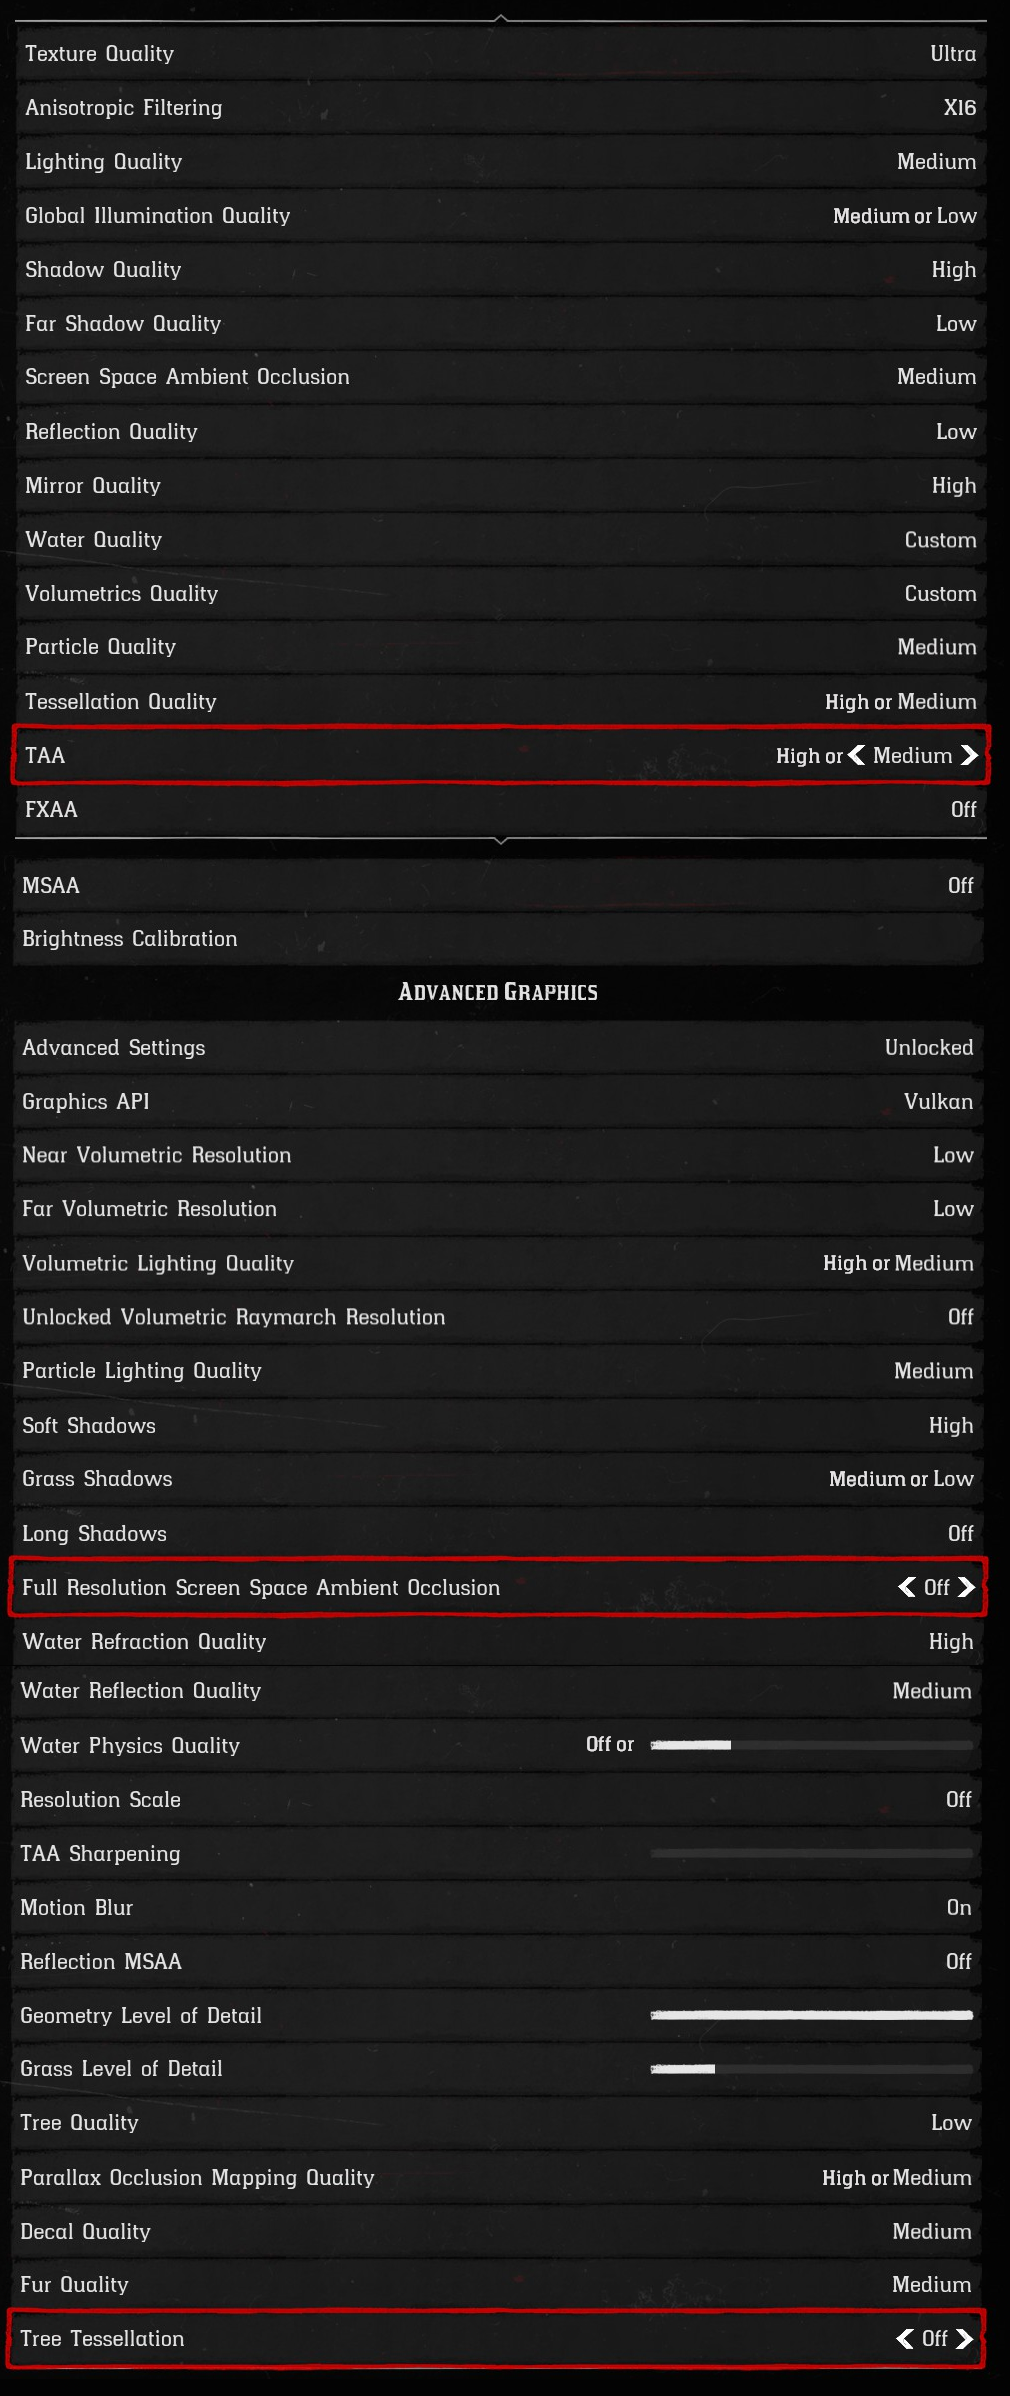Click right arrow on Full Resolution SSAO
1010x2396 pixels.
coord(966,1587)
